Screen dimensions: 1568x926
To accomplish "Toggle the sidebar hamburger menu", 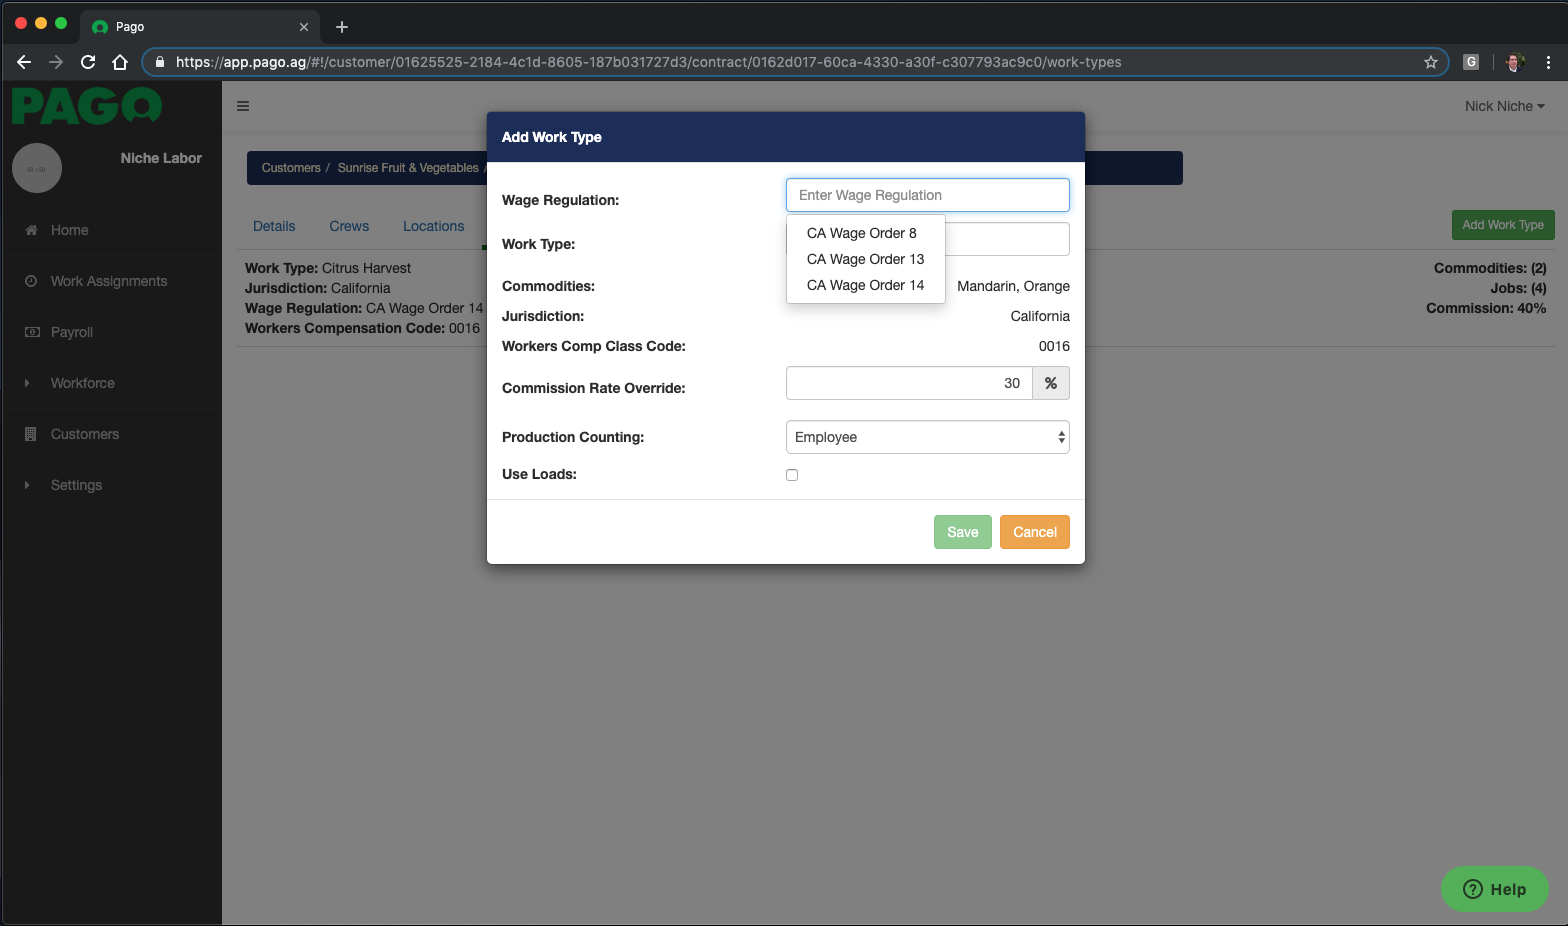I will click(x=243, y=106).
